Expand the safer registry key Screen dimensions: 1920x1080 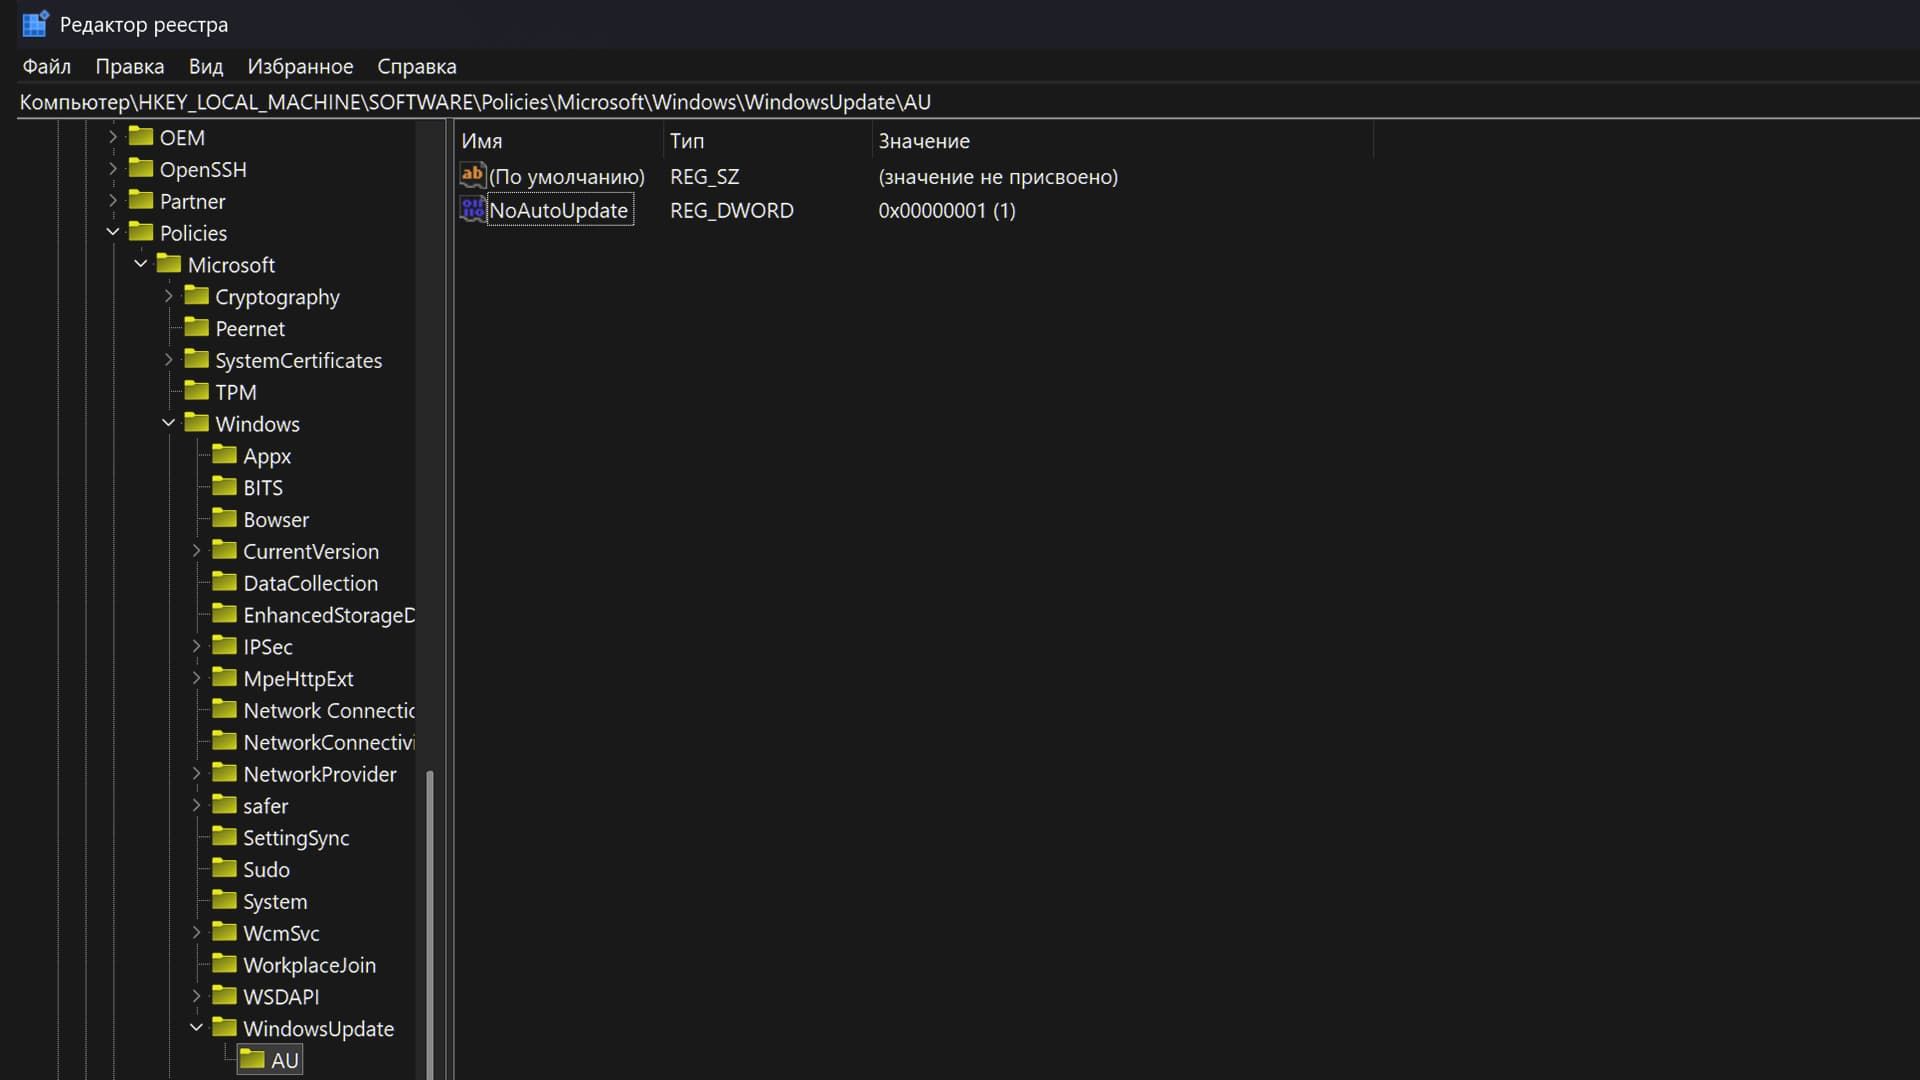click(x=197, y=805)
